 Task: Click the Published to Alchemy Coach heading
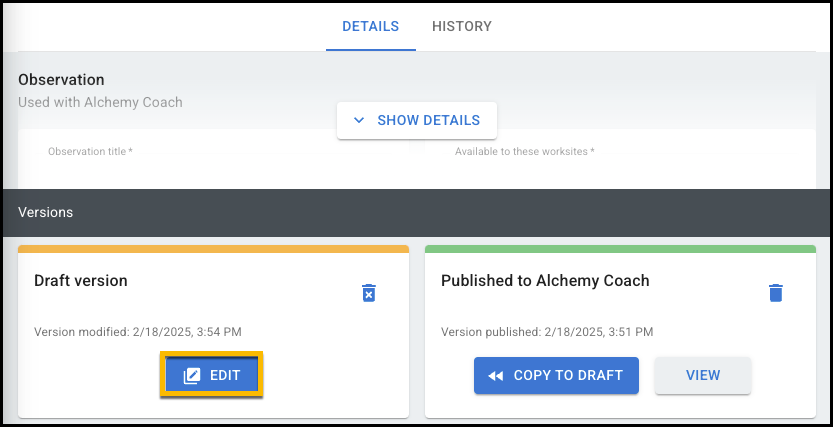coord(545,281)
